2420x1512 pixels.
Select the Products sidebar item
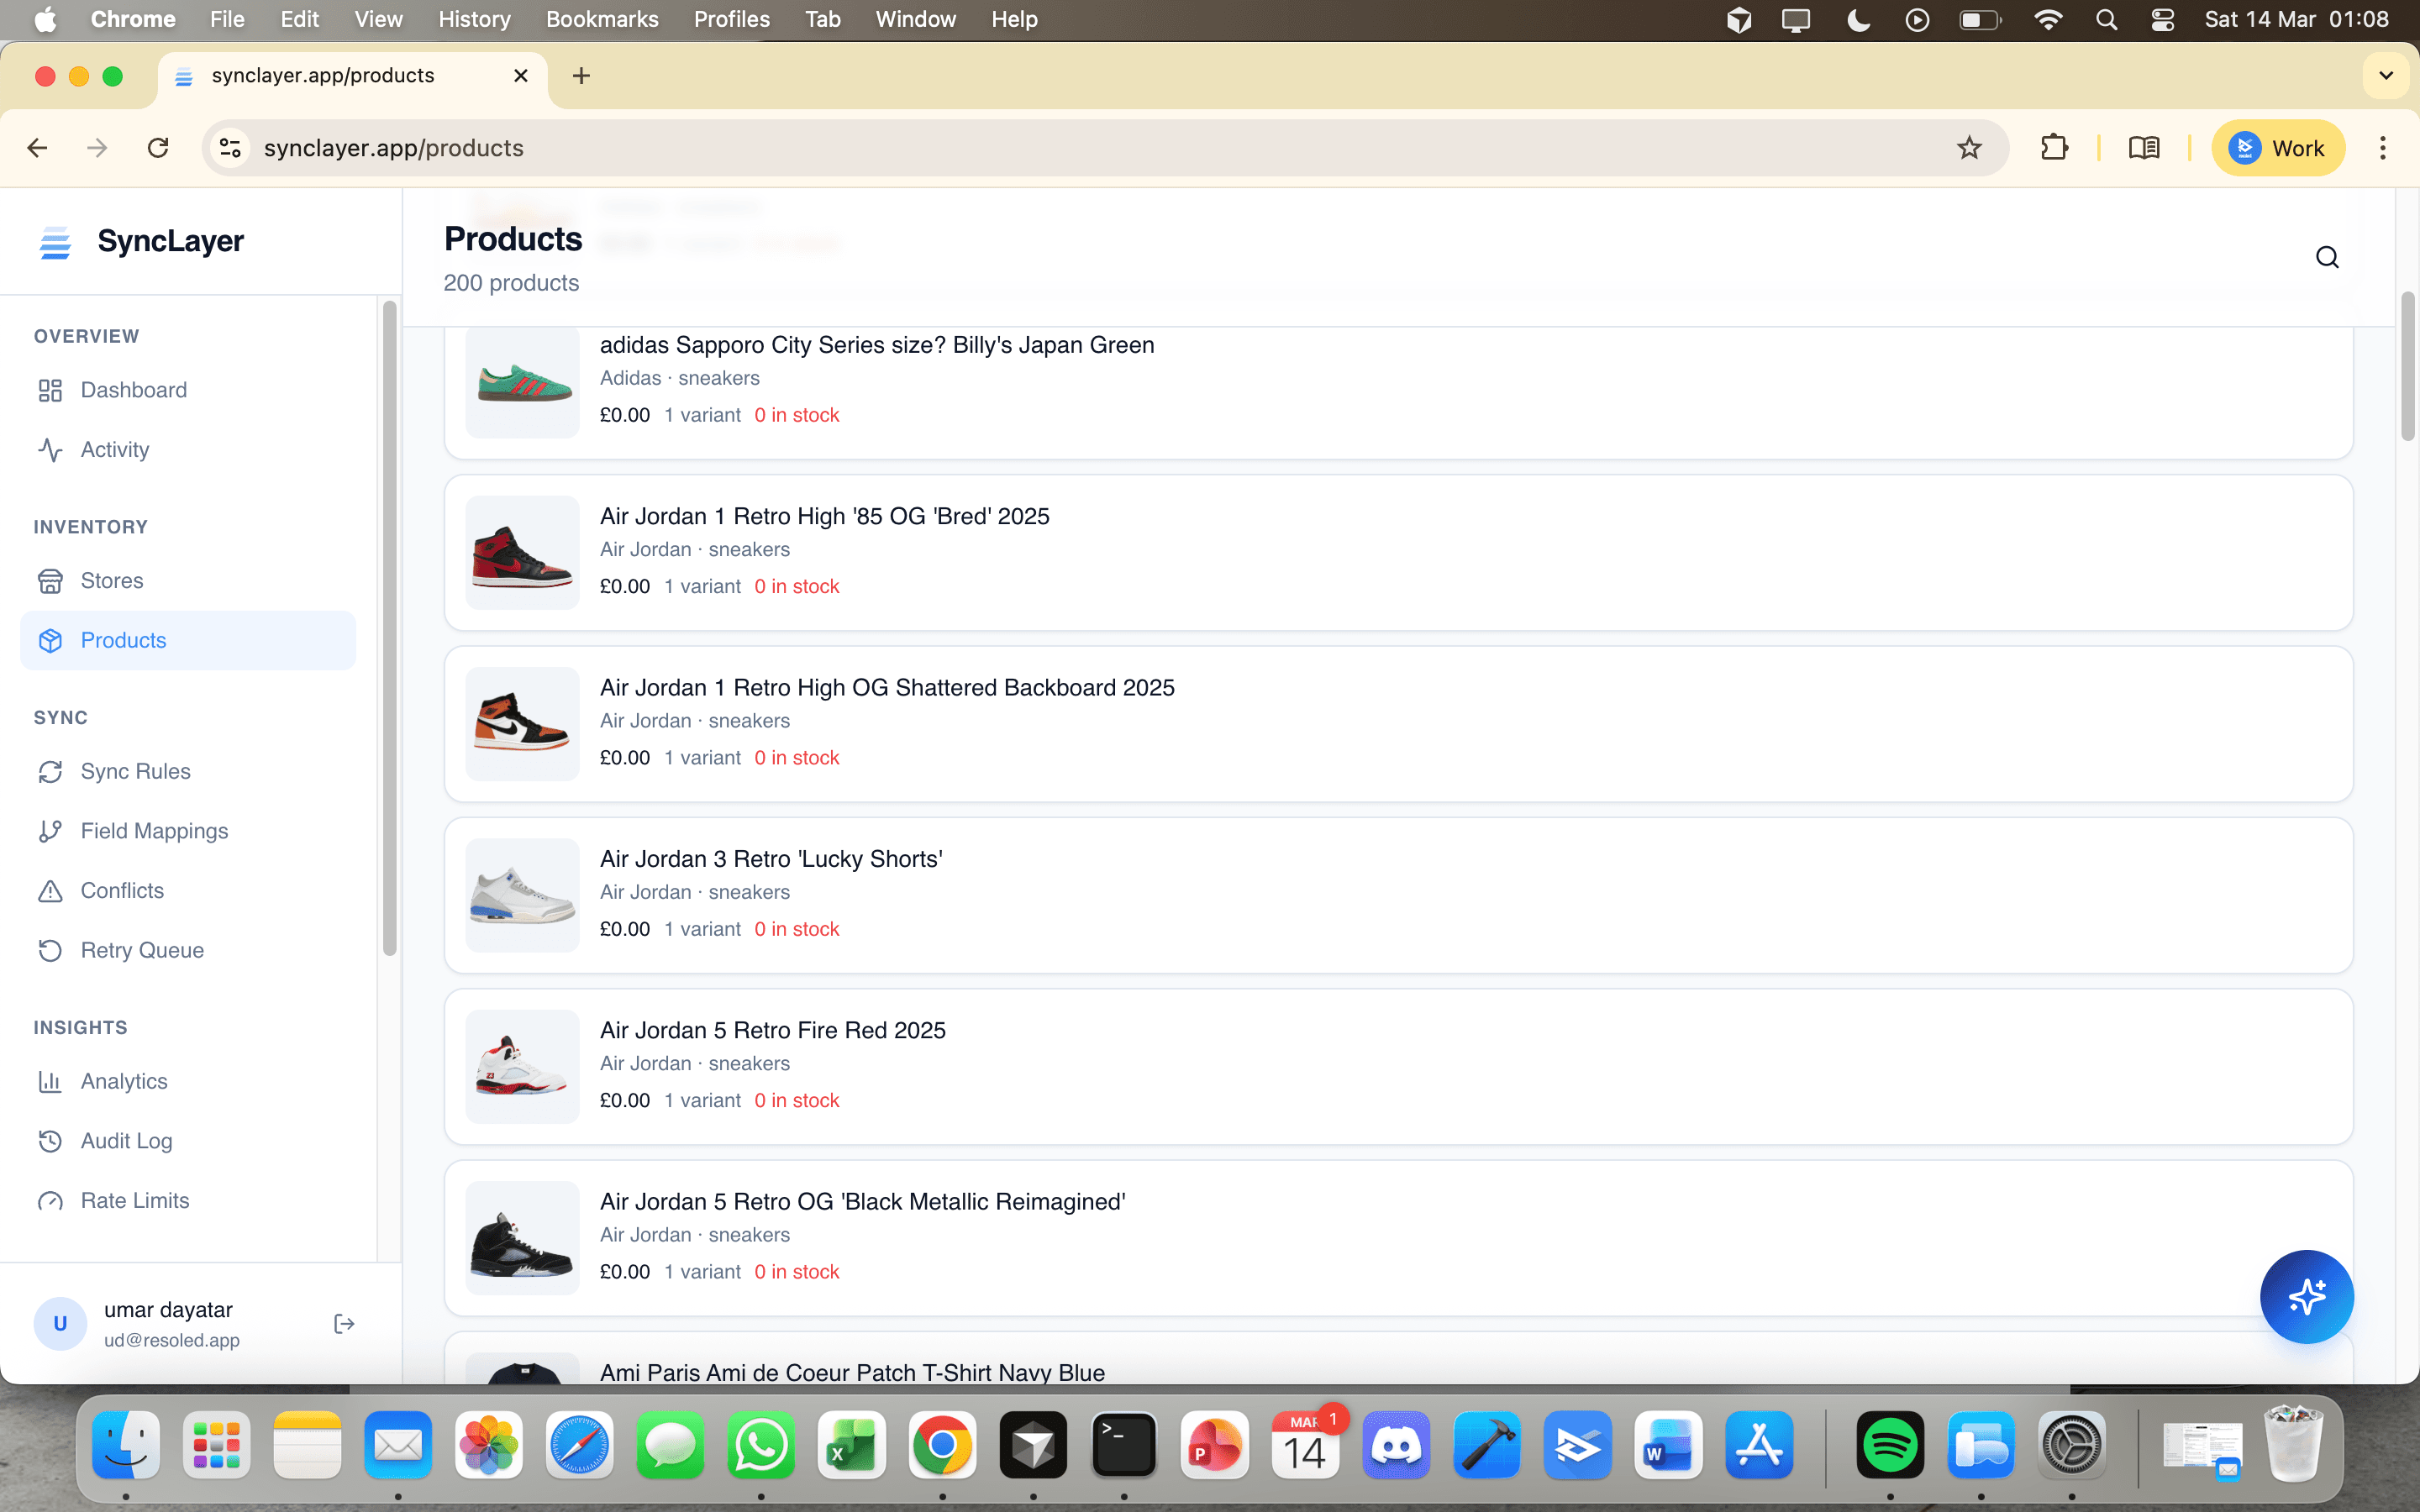[x=188, y=641]
